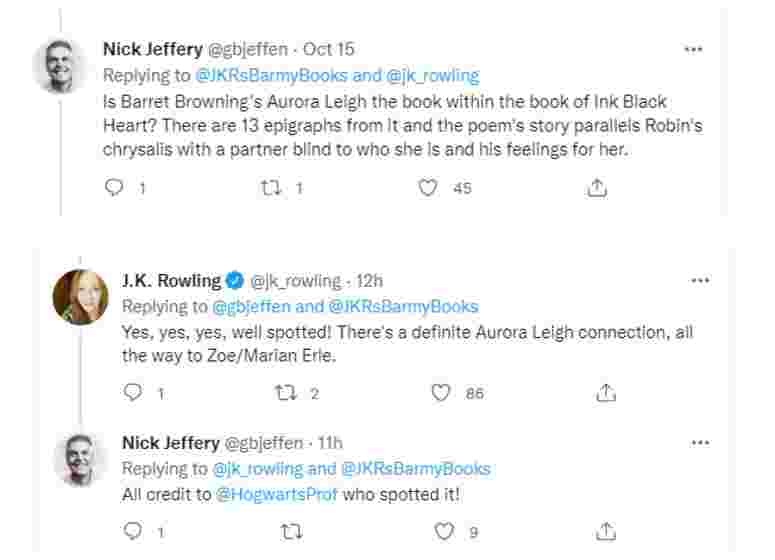Reply to Nick Jeffery's 'All credit' tweet
The image size is (775, 560).
(134, 531)
